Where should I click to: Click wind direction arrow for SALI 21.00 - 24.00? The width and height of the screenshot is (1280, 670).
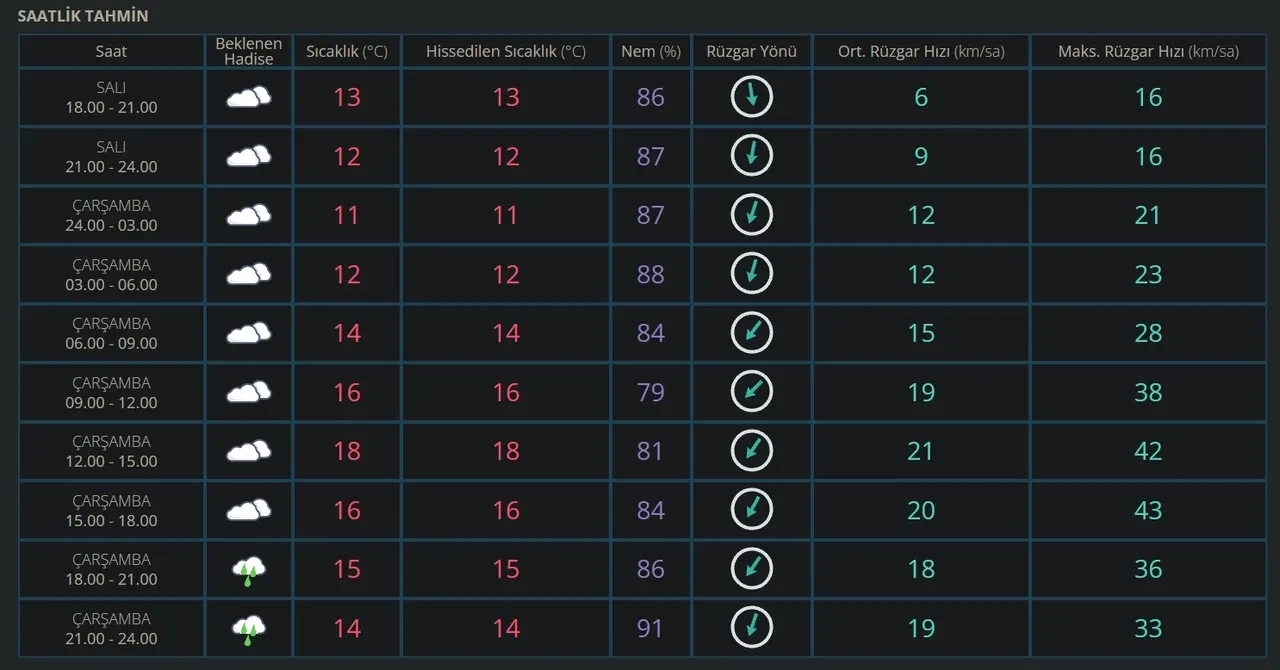tap(751, 156)
